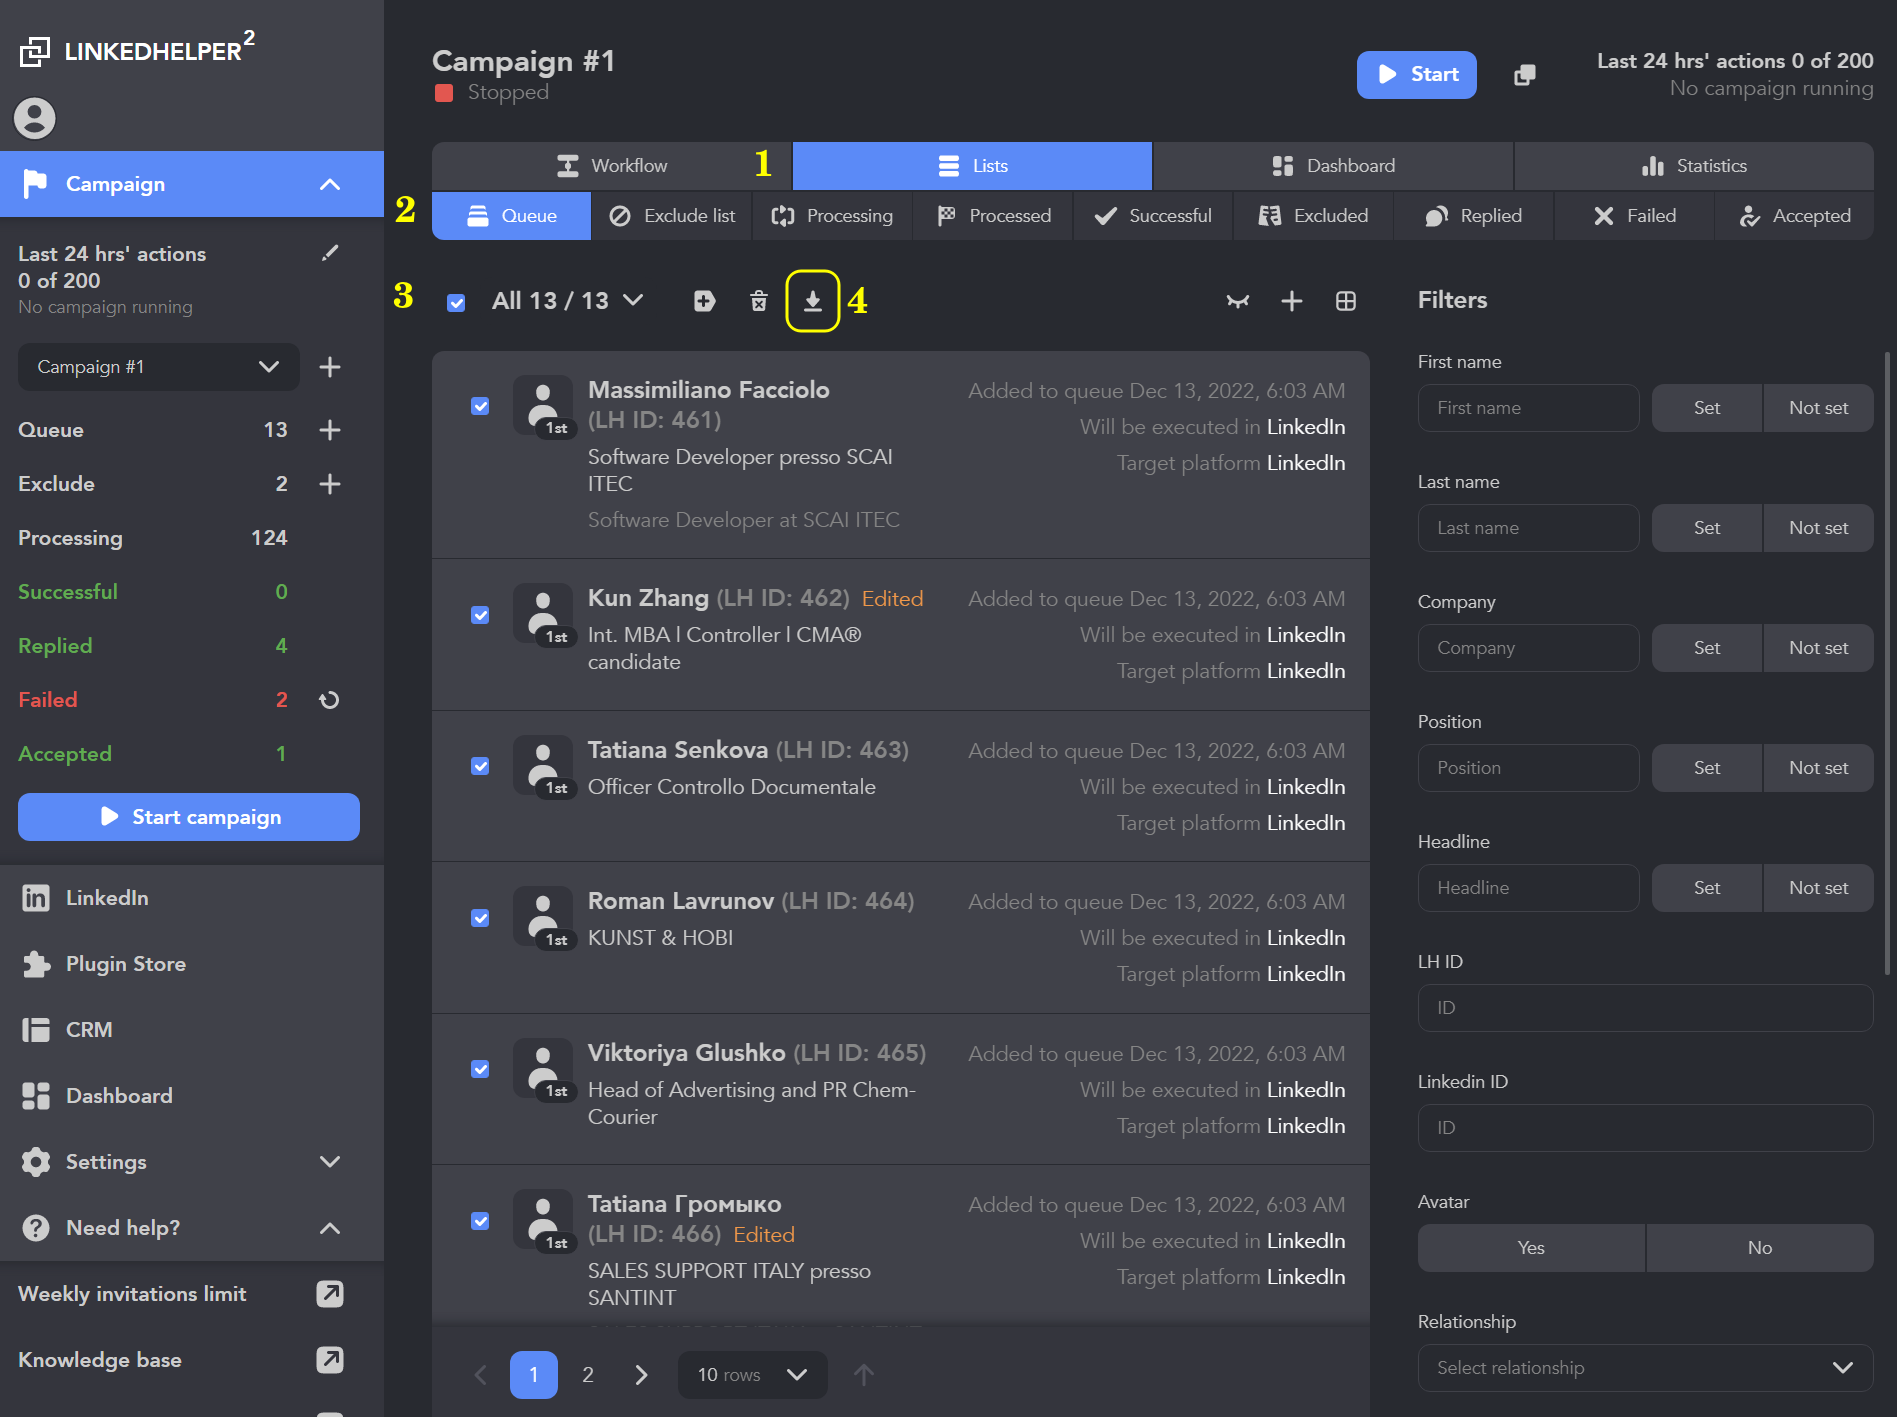
Task: Edit last 24 hrs actions limit pencil
Action: pyautogui.click(x=330, y=253)
